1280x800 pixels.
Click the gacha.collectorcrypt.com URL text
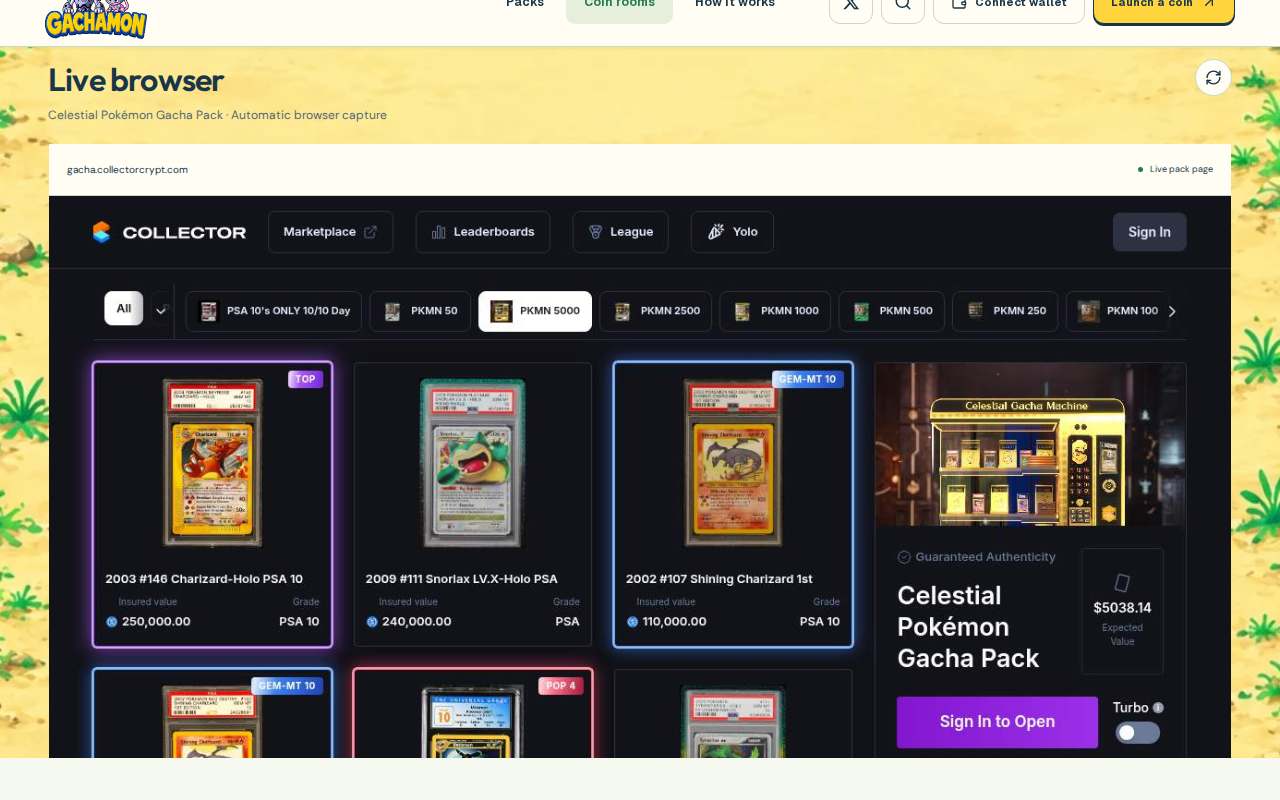pyautogui.click(x=127, y=169)
